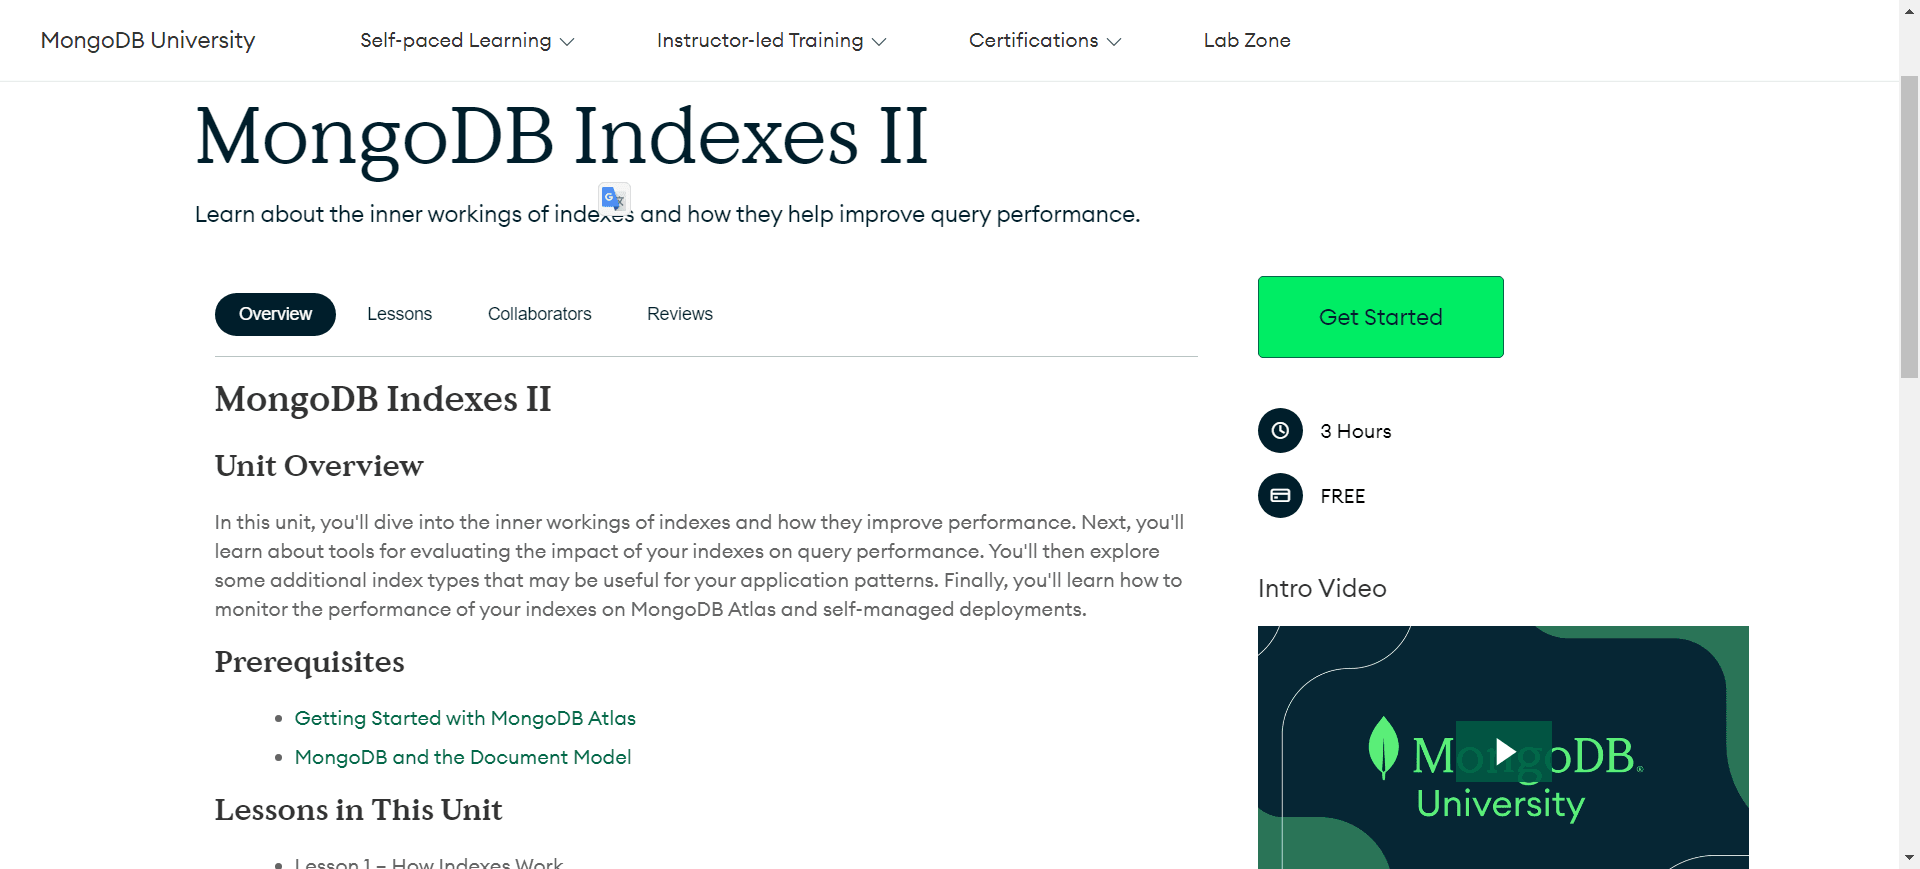Go to MongoDB University home

point(148,40)
